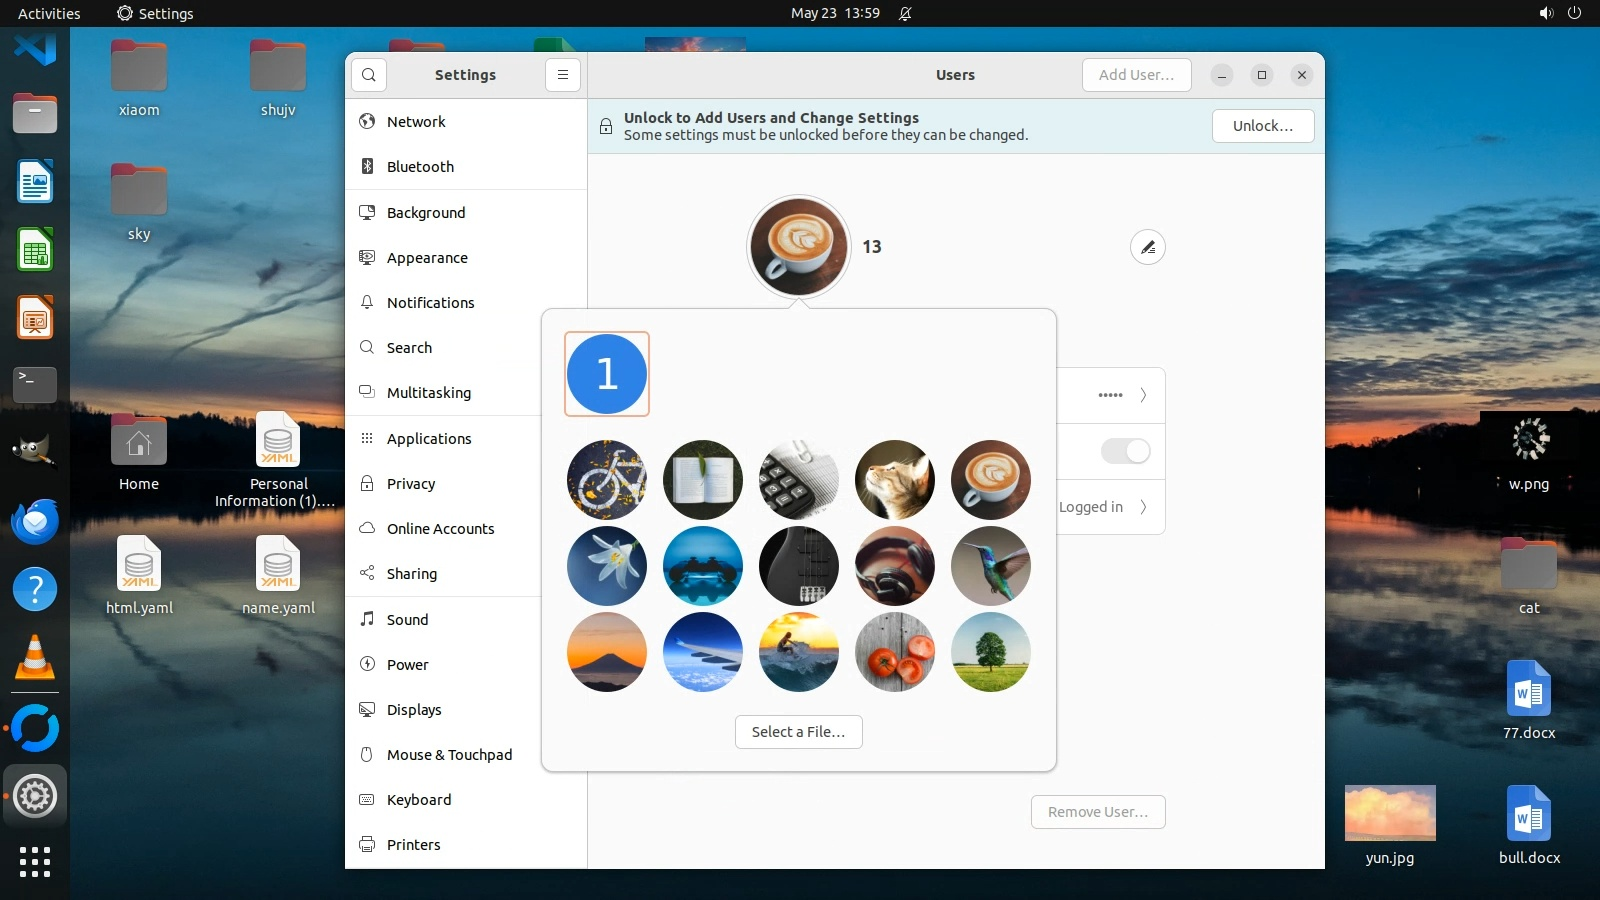The width and height of the screenshot is (1600, 900).
Task: Launch VLC media player from dock
Action: pos(35,658)
